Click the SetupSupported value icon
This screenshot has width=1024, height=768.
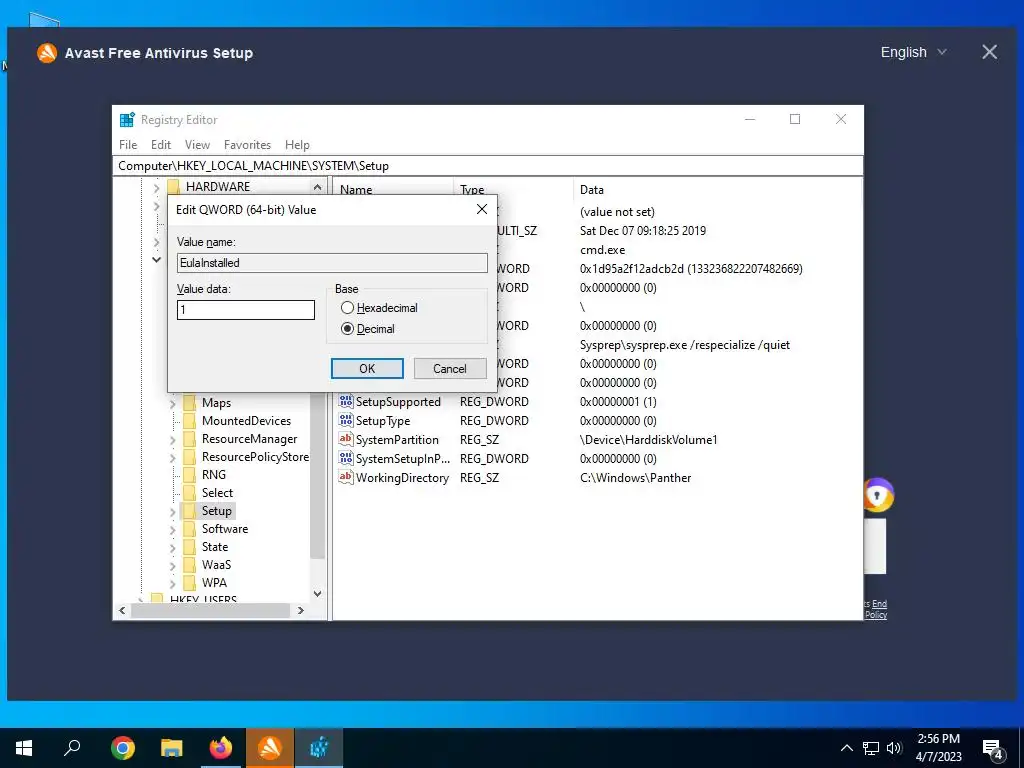[x=345, y=401]
